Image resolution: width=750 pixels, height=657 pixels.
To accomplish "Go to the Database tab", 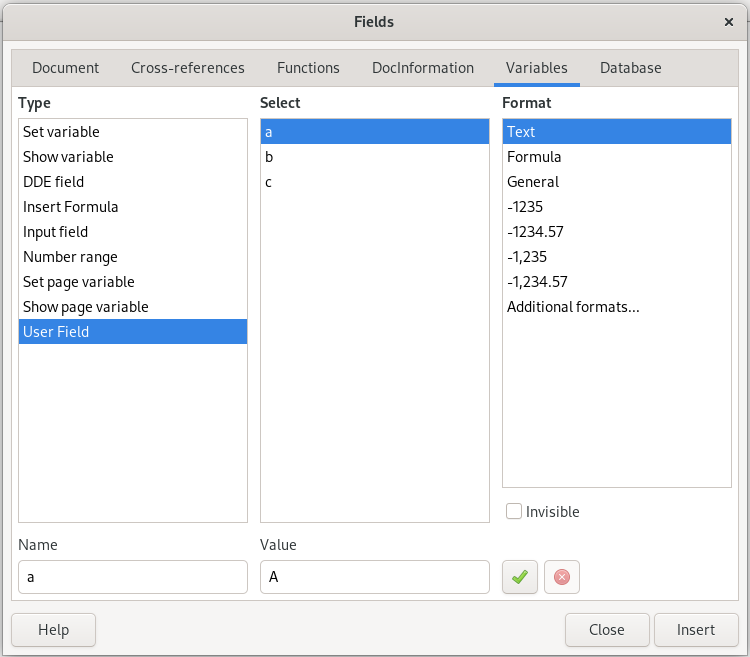I will point(630,68).
